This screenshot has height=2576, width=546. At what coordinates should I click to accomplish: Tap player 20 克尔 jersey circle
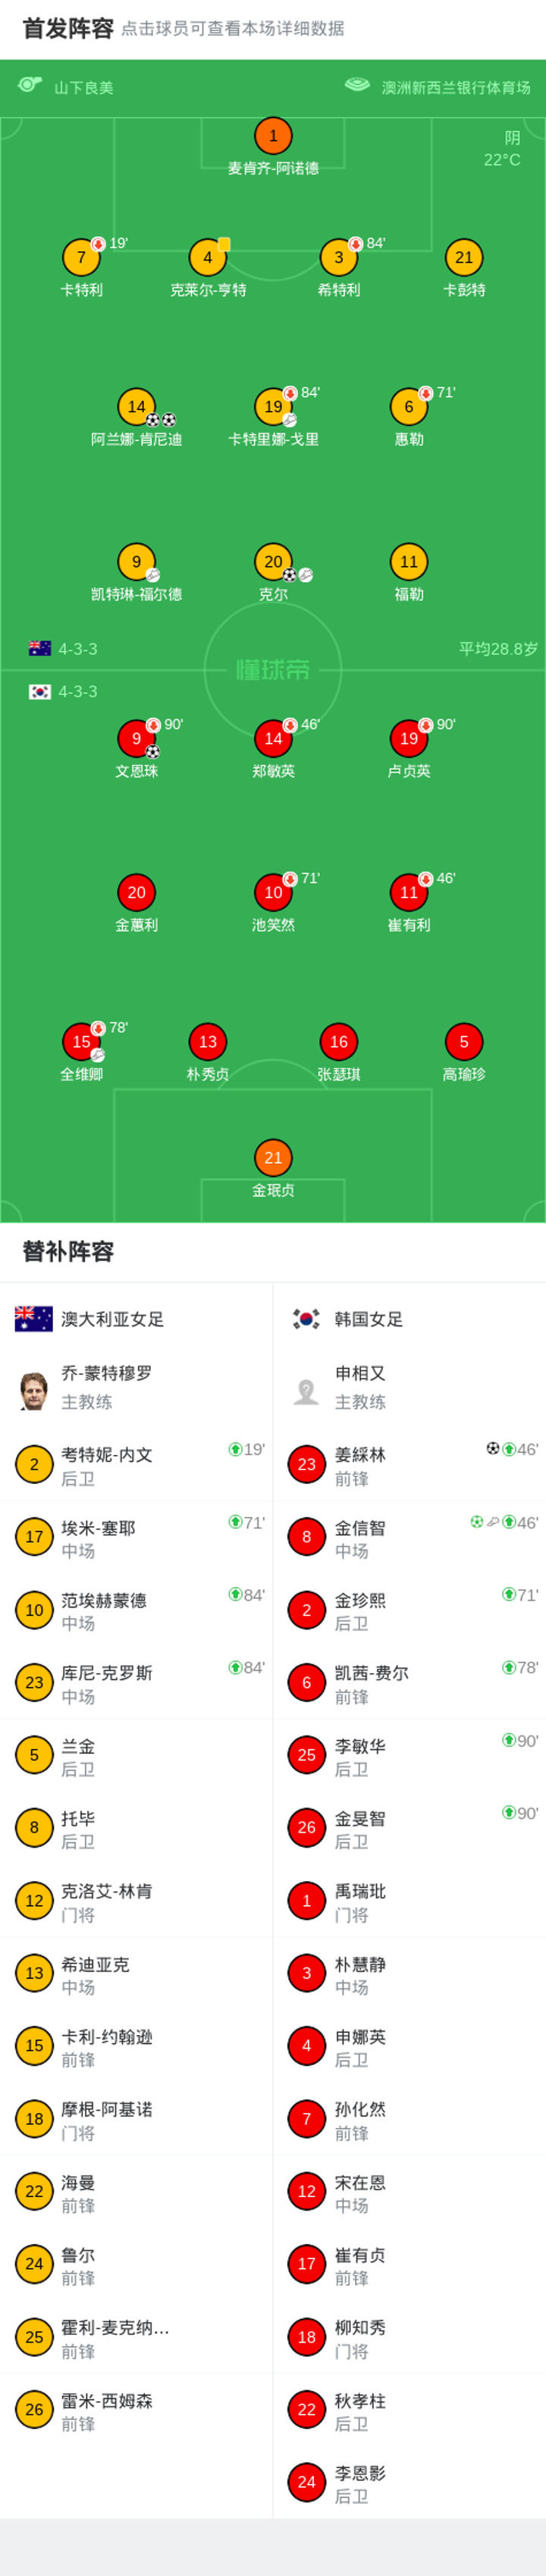pyautogui.click(x=273, y=562)
